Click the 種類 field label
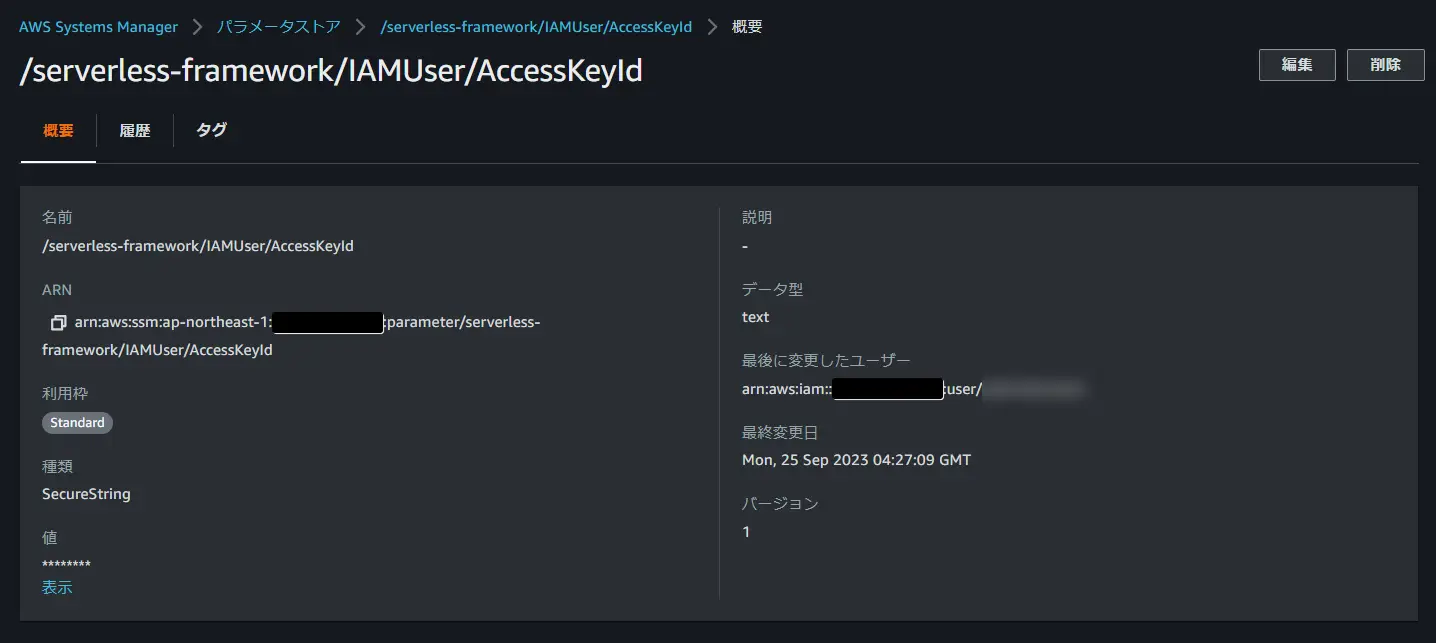The height and width of the screenshot is (643, 1436). (x=57, y=466)
